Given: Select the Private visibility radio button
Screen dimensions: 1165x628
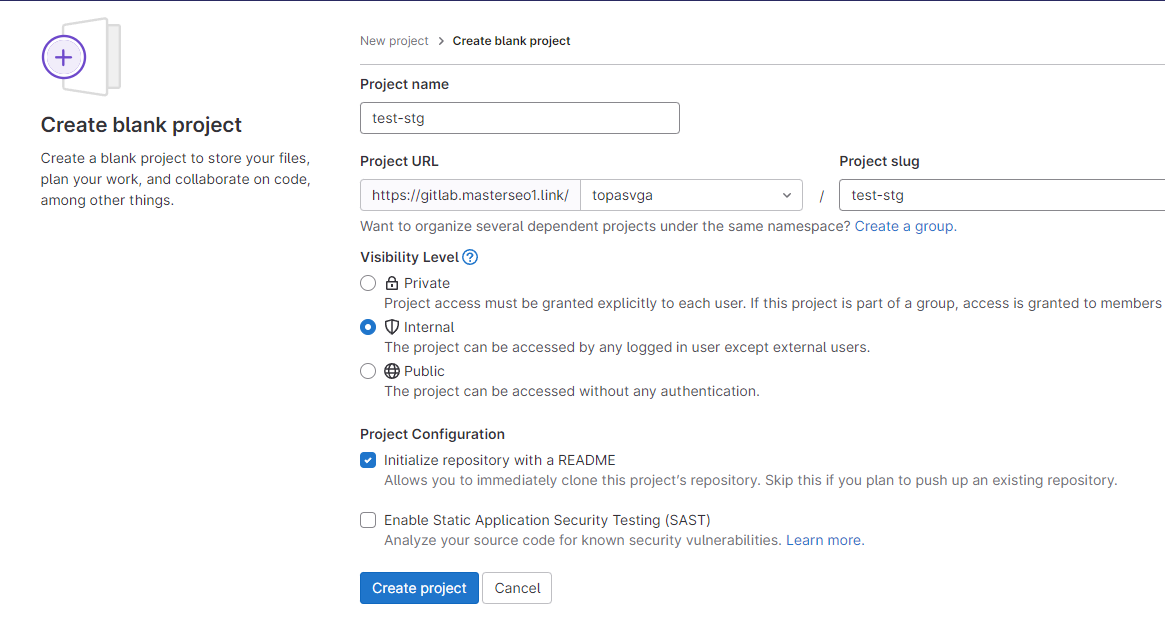Looking at the screenshot, I should click(368, 283).
